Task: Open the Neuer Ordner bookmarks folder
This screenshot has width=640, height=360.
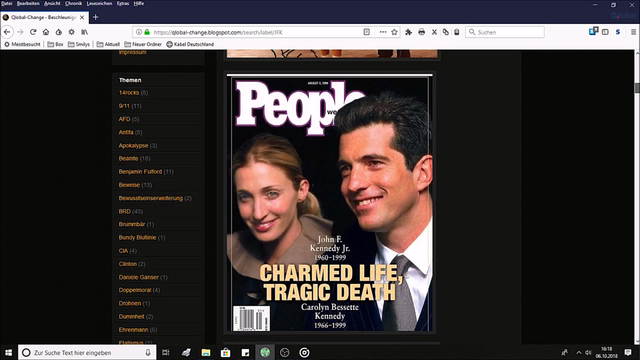Action: pyautogui.click(x=143, y=44)
